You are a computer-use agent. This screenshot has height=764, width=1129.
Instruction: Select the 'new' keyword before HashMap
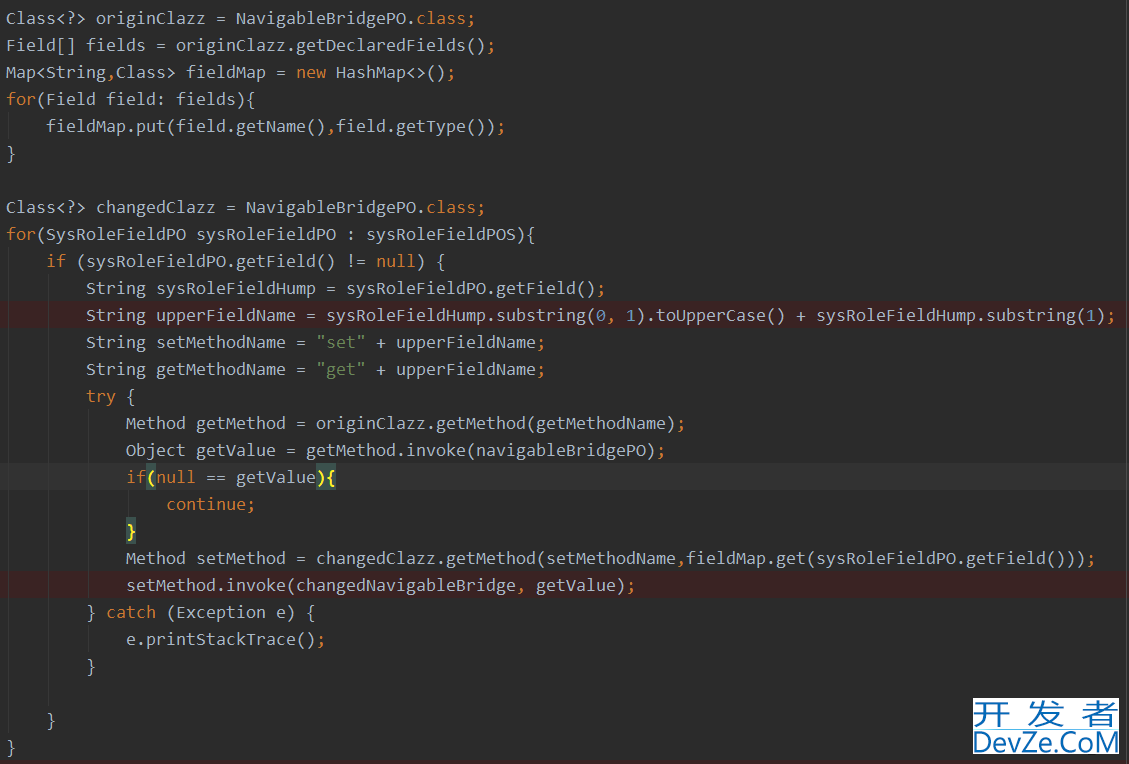coord(311,72)
